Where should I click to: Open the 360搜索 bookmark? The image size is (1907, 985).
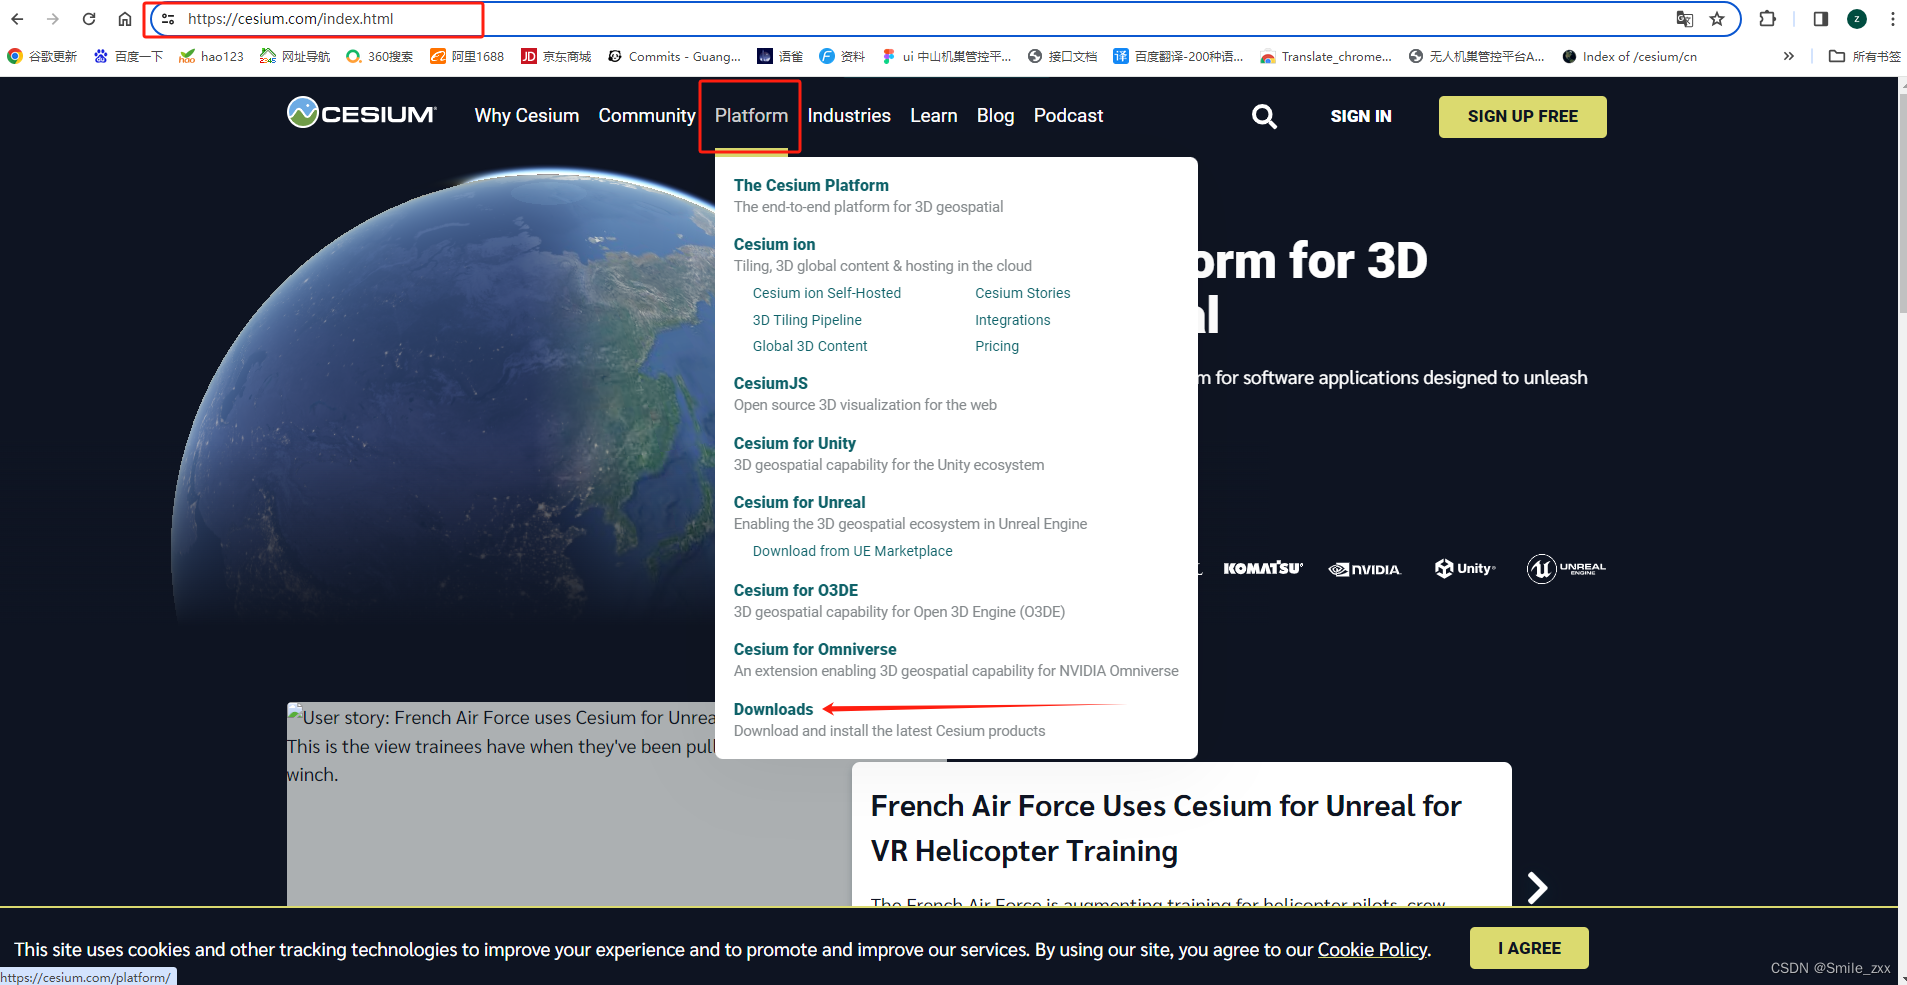point(380,56)
